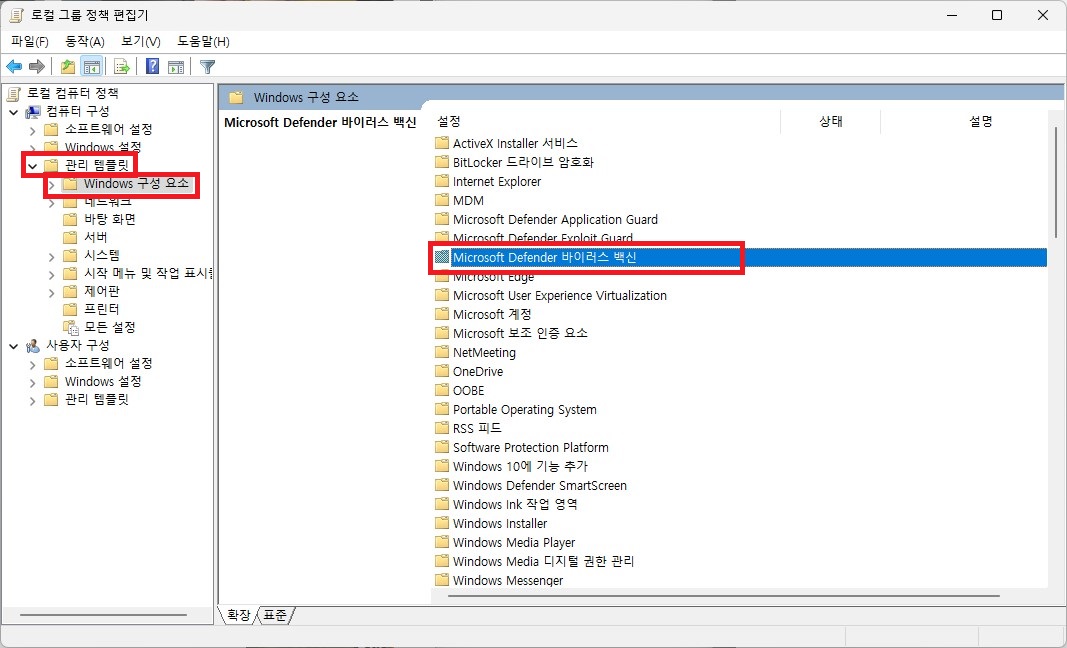Open the 동작(A) menu
This screenshot has height=648, width=1067.
click(x=85, y=42)
